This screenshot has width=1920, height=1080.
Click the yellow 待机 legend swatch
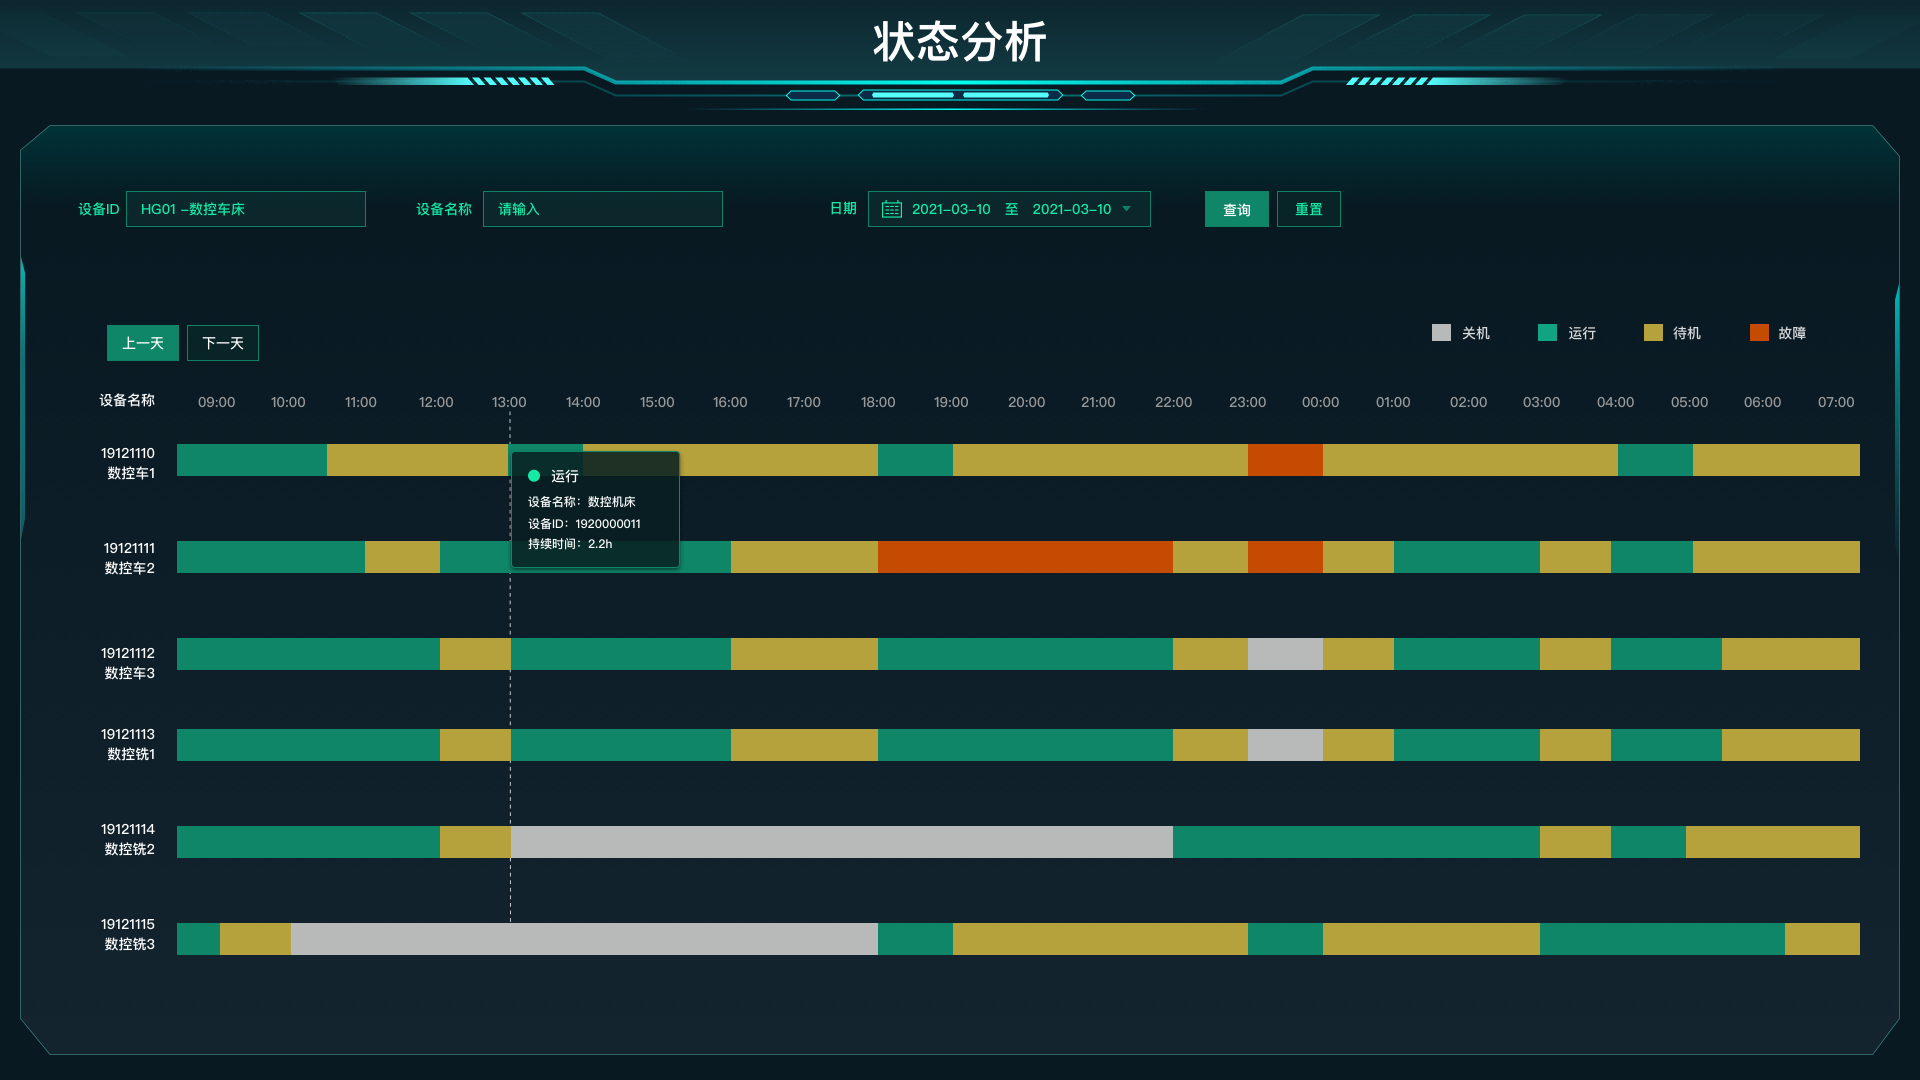click(x=1652, y=332)
